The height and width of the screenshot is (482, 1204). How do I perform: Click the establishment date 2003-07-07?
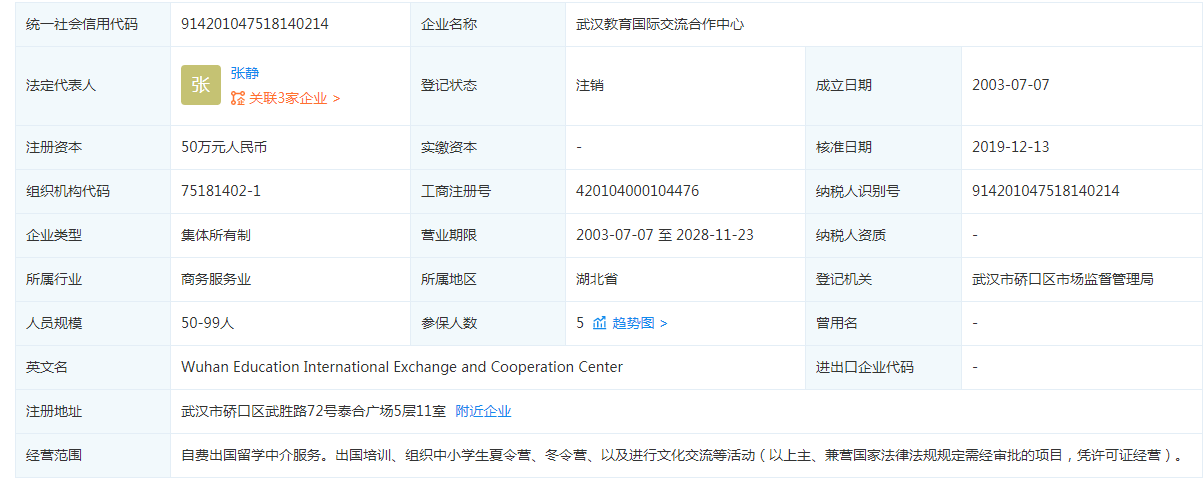pyautogui.click(x=1011, y=85)
